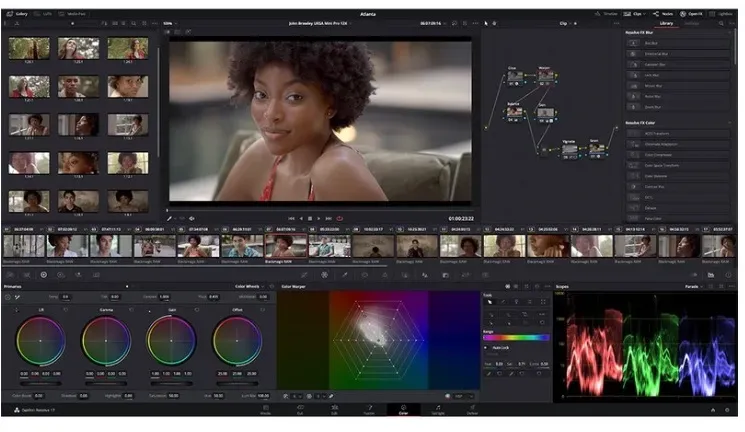745x432 pixels.
Task: Switch to the Edit page tab
Action: (335, 409)
